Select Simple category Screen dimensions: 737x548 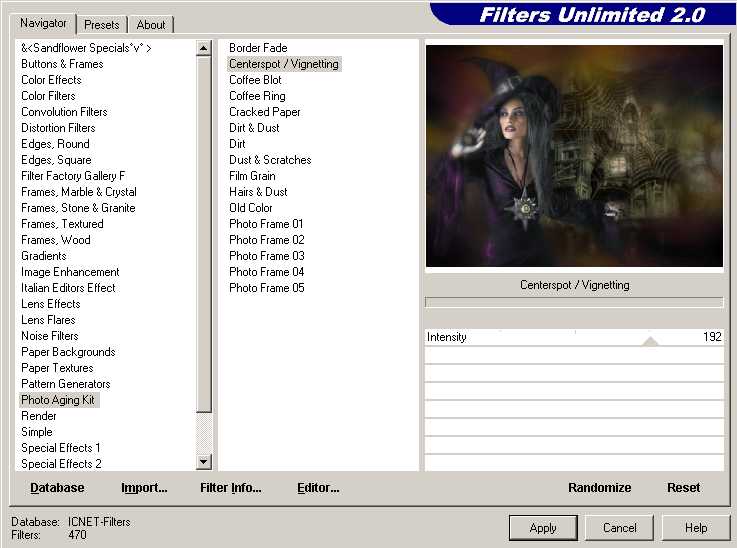point(37,431)
